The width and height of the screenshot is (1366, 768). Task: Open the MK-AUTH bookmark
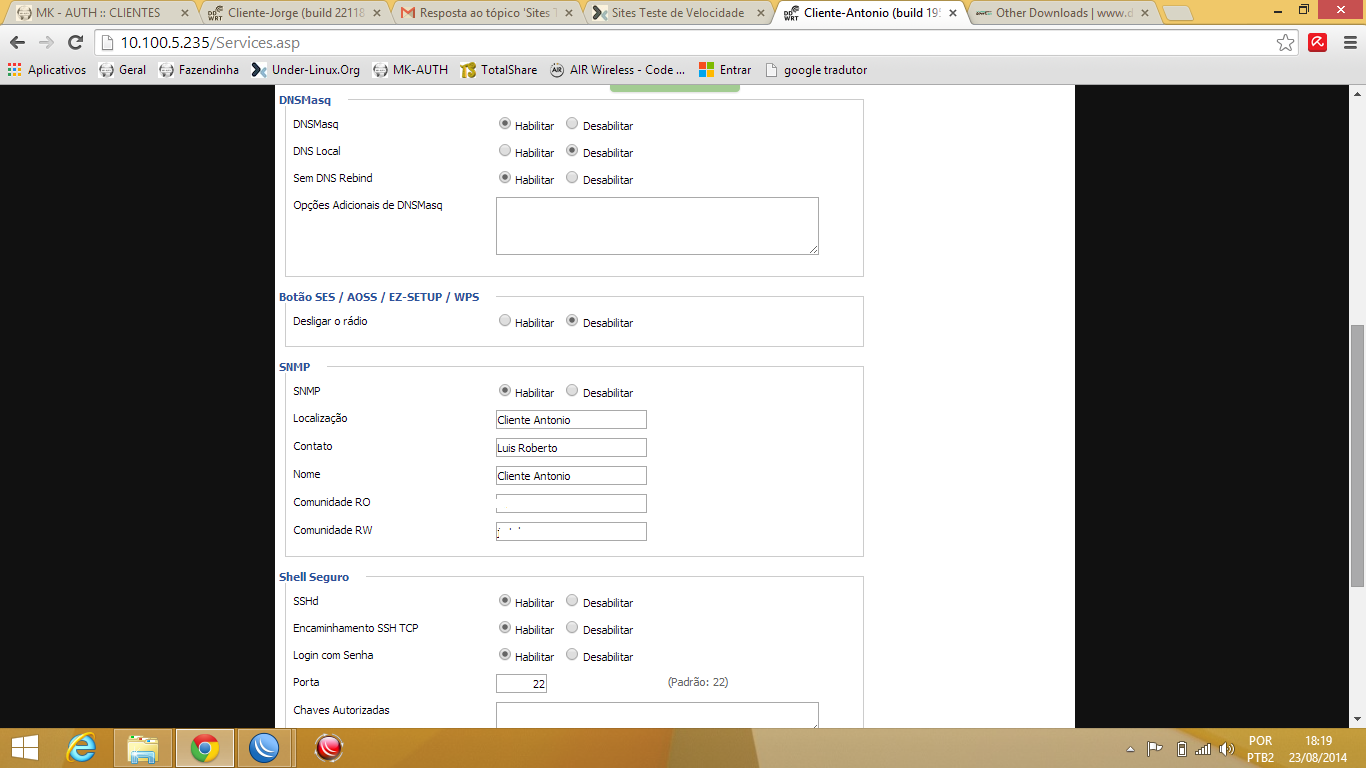point(410,70)
